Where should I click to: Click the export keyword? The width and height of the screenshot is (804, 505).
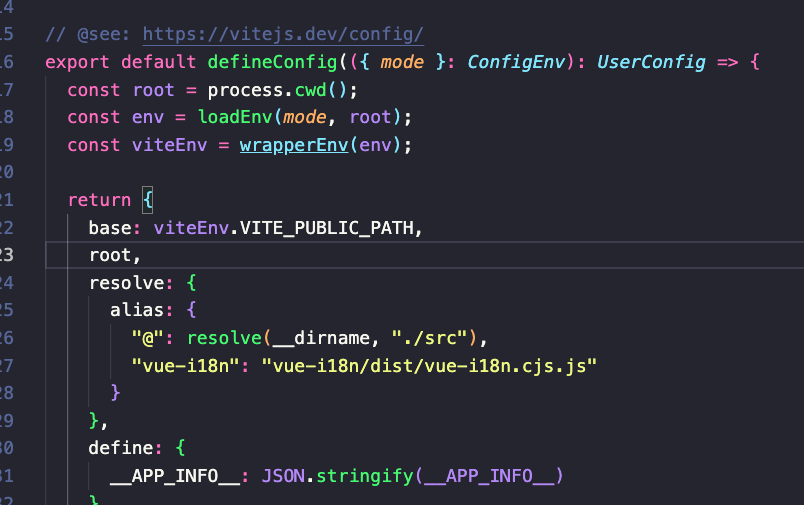[78, 62]
